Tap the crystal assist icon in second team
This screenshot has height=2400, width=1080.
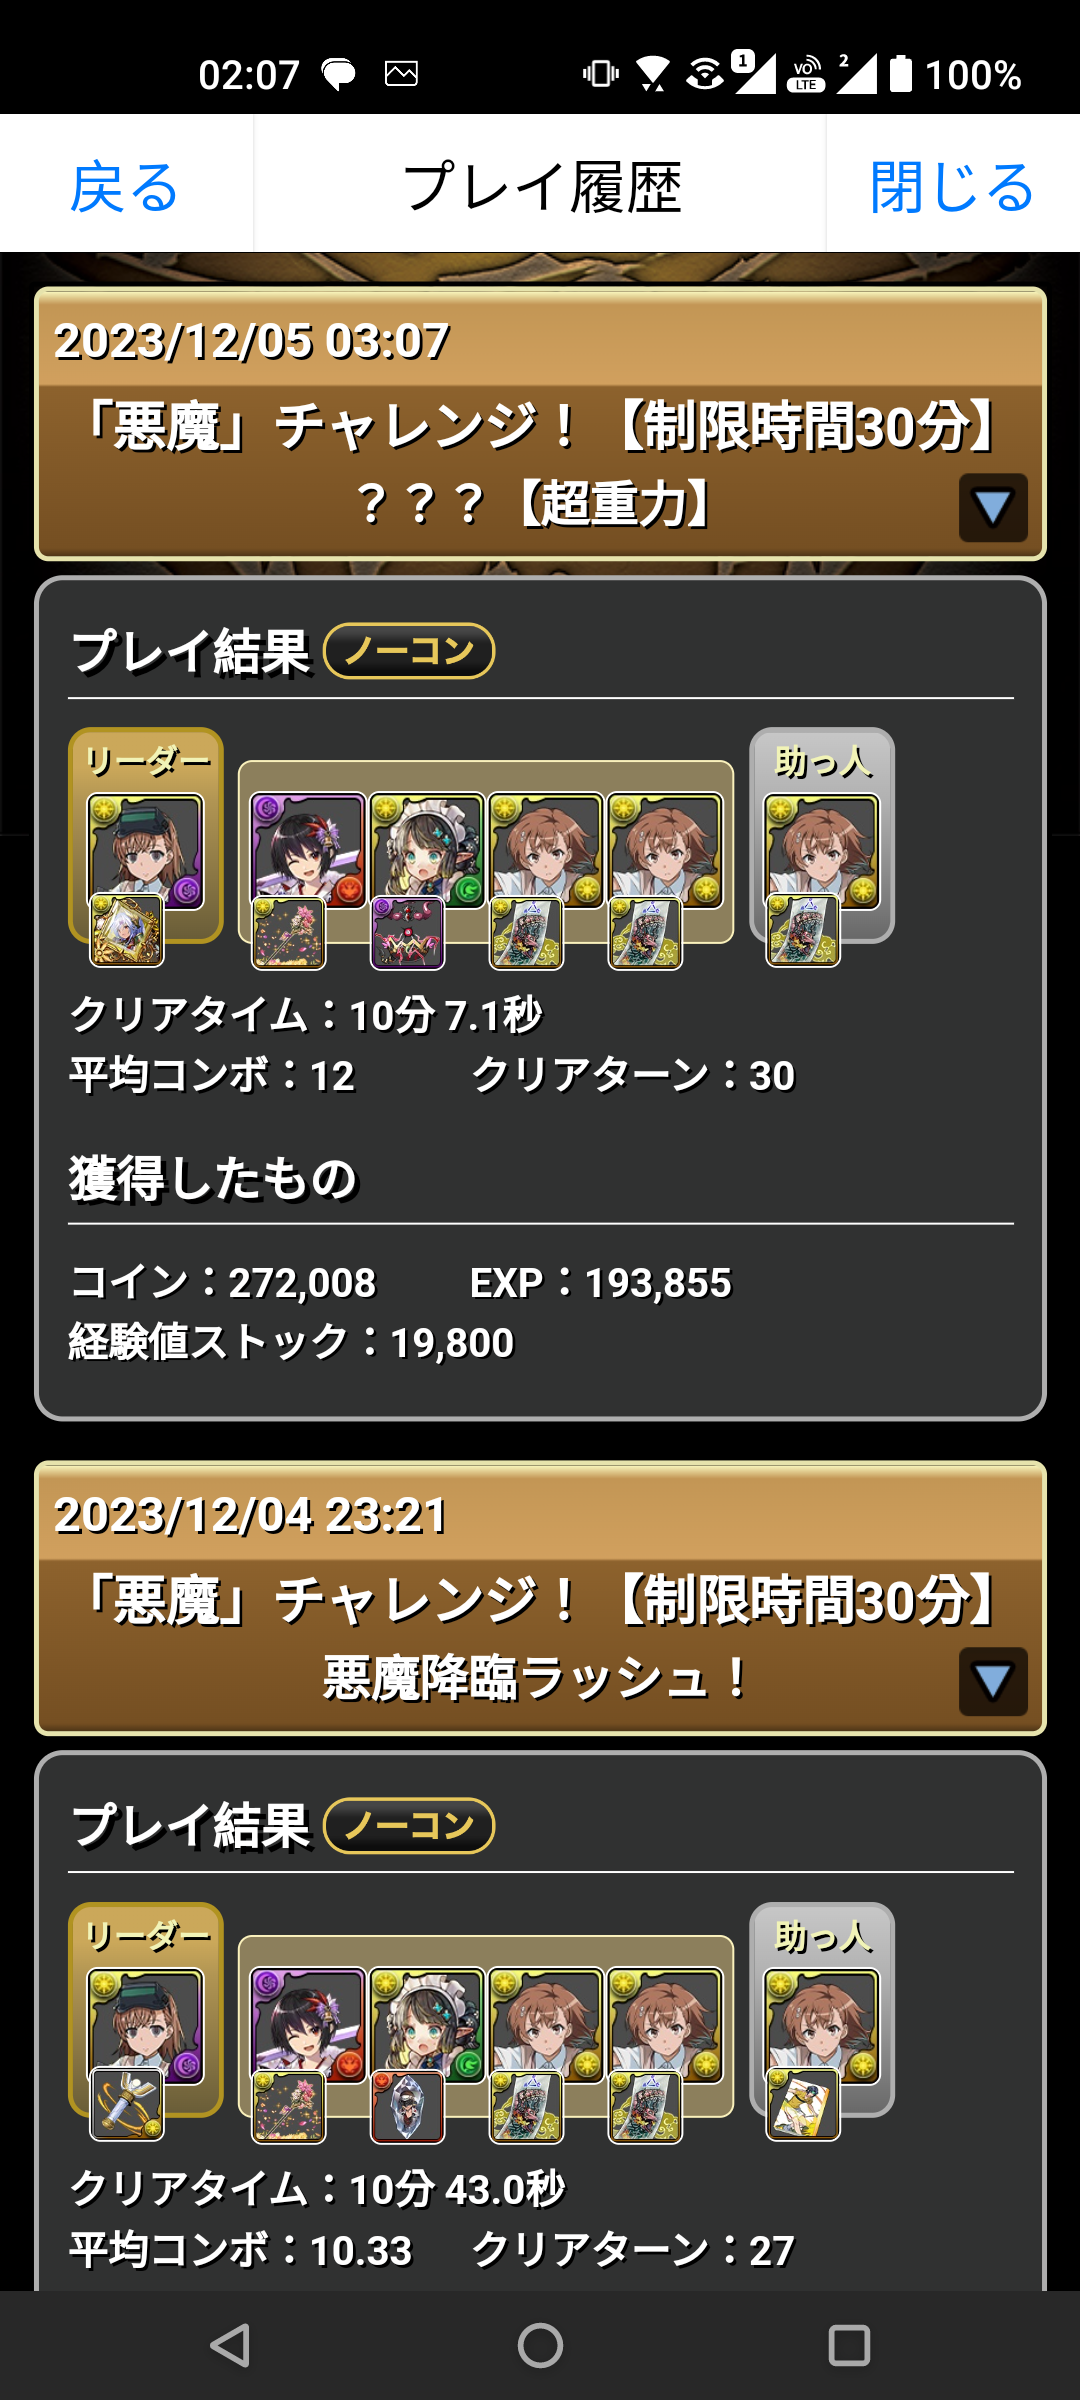(x=408, y=2107)
